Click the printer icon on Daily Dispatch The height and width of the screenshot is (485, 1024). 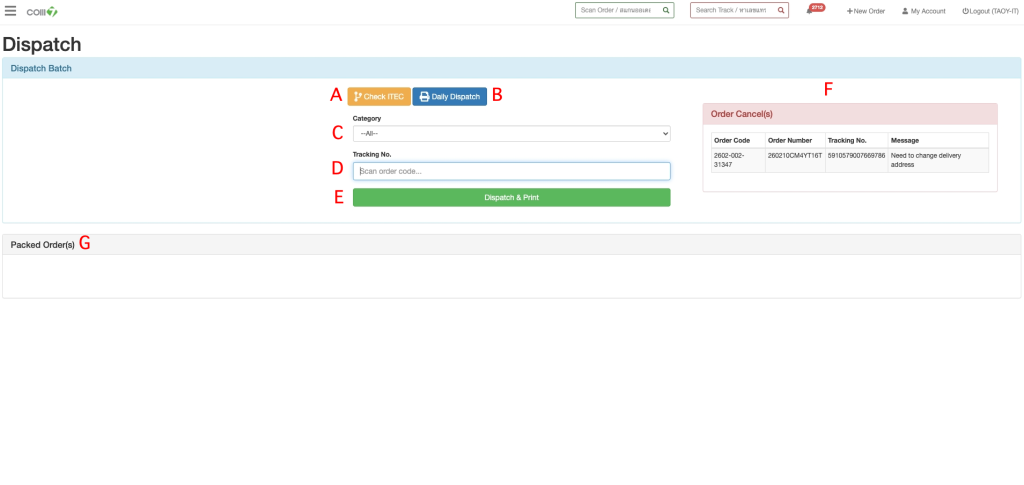(424, 97)
